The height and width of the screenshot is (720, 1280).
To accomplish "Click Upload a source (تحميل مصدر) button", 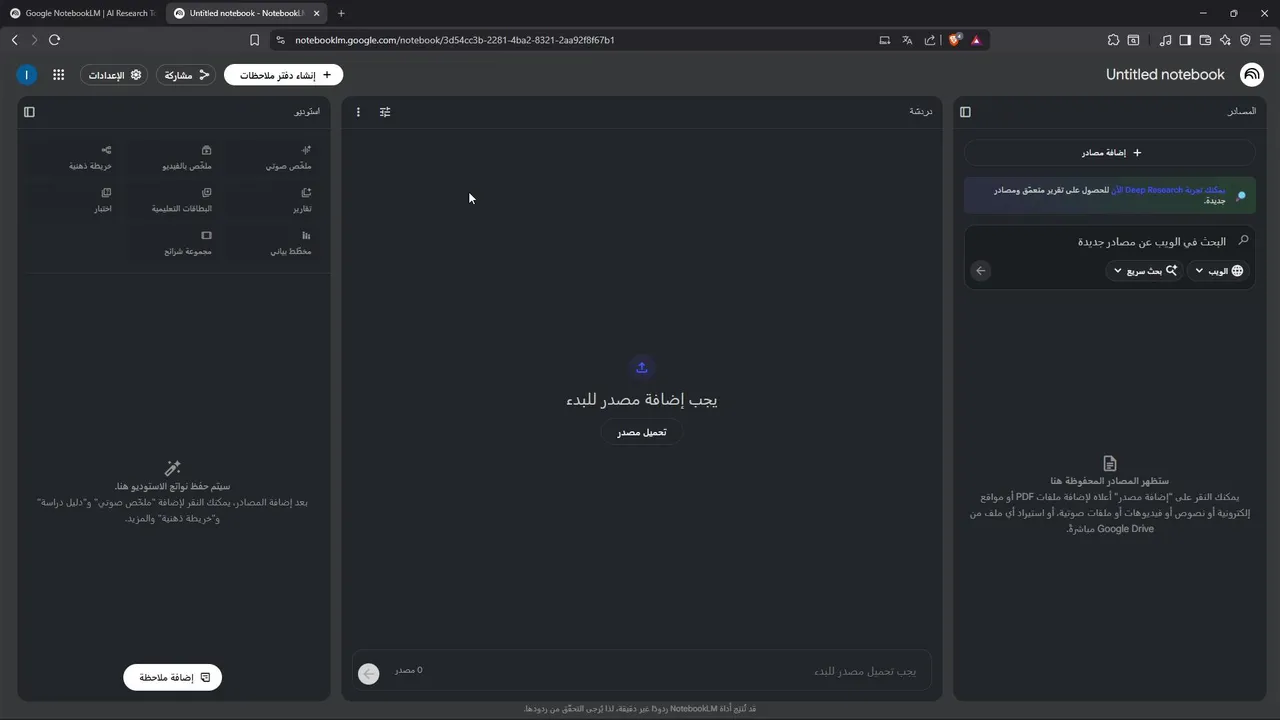I will [x=642, y=432].
